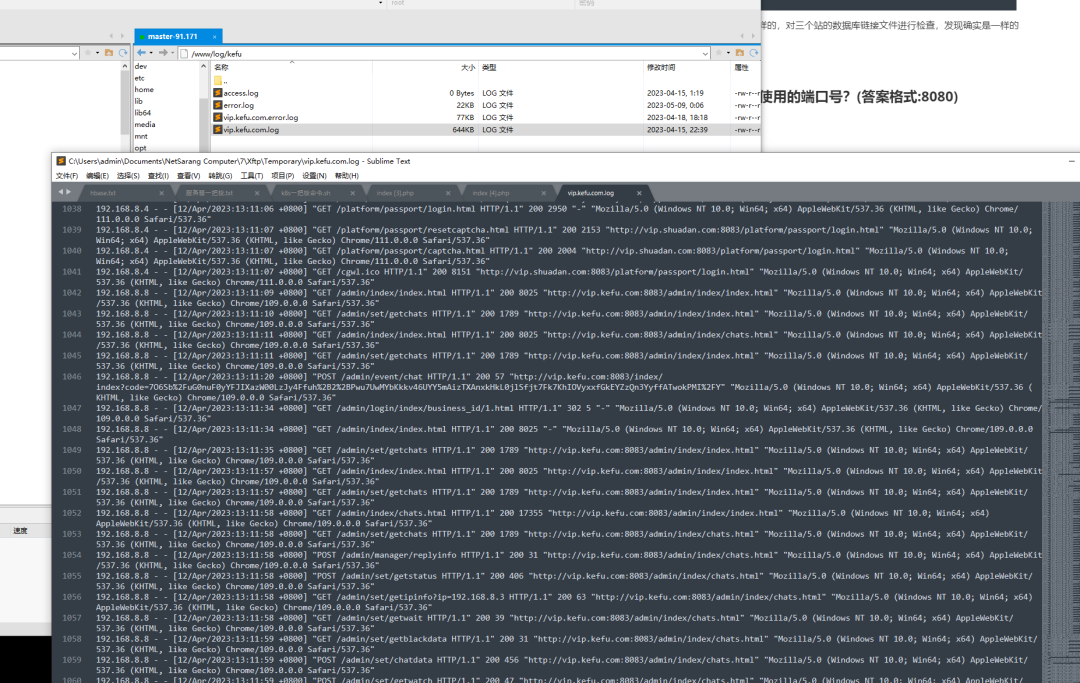The image size is (1080, 683).
Task: Open the 查看(V) menu in Sublime Text
Action: tap(189, 176)
